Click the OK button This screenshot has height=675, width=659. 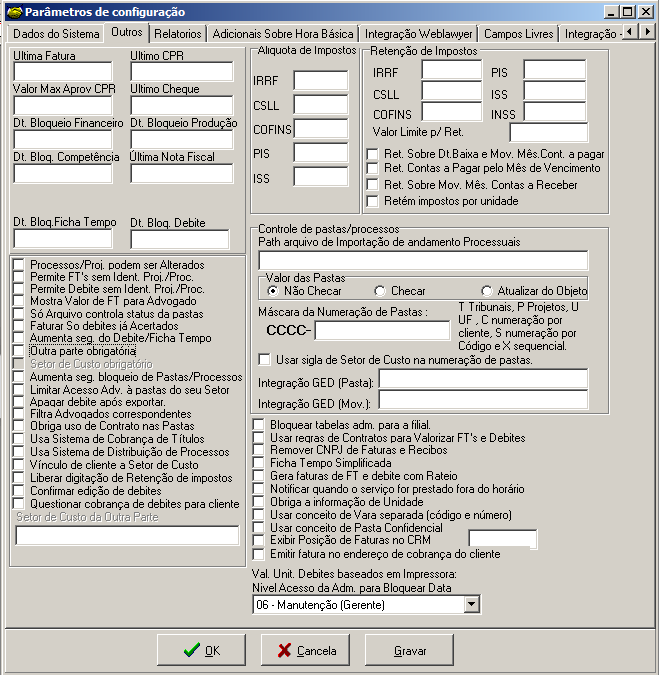(201, 650)
